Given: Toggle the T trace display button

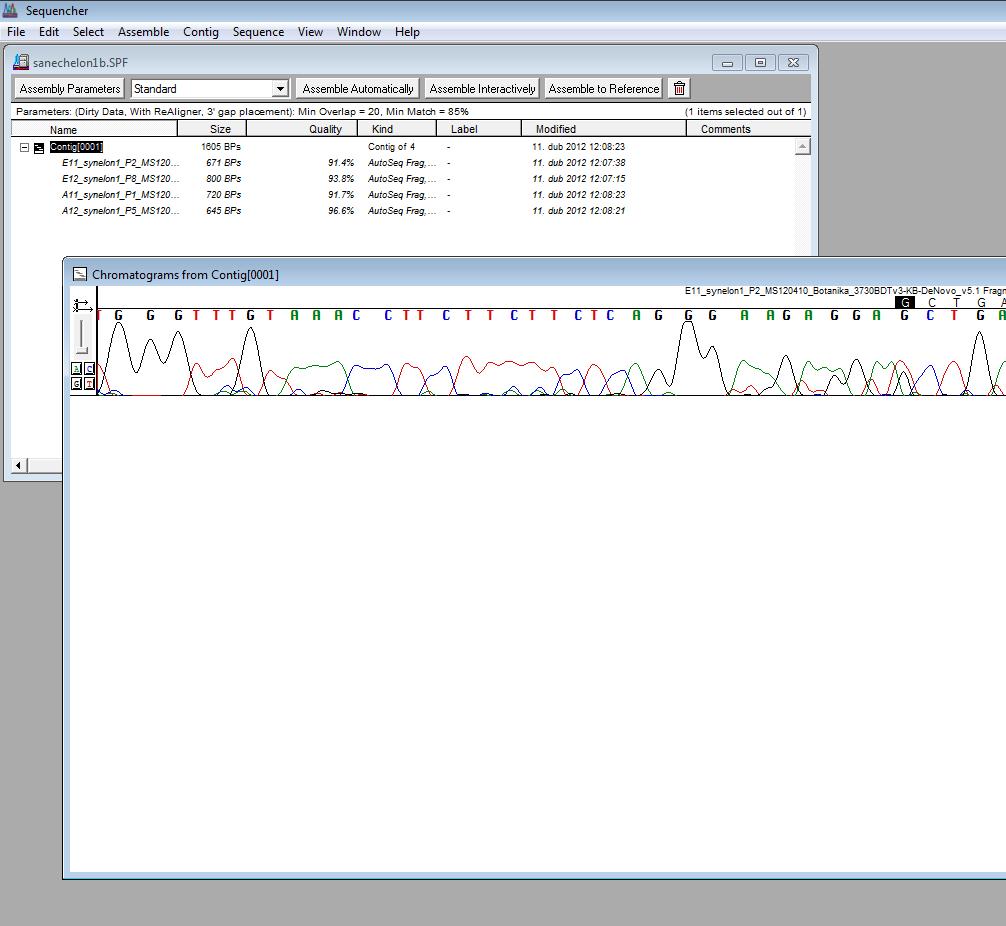Looking at the screenshot, I should (89, 383).
